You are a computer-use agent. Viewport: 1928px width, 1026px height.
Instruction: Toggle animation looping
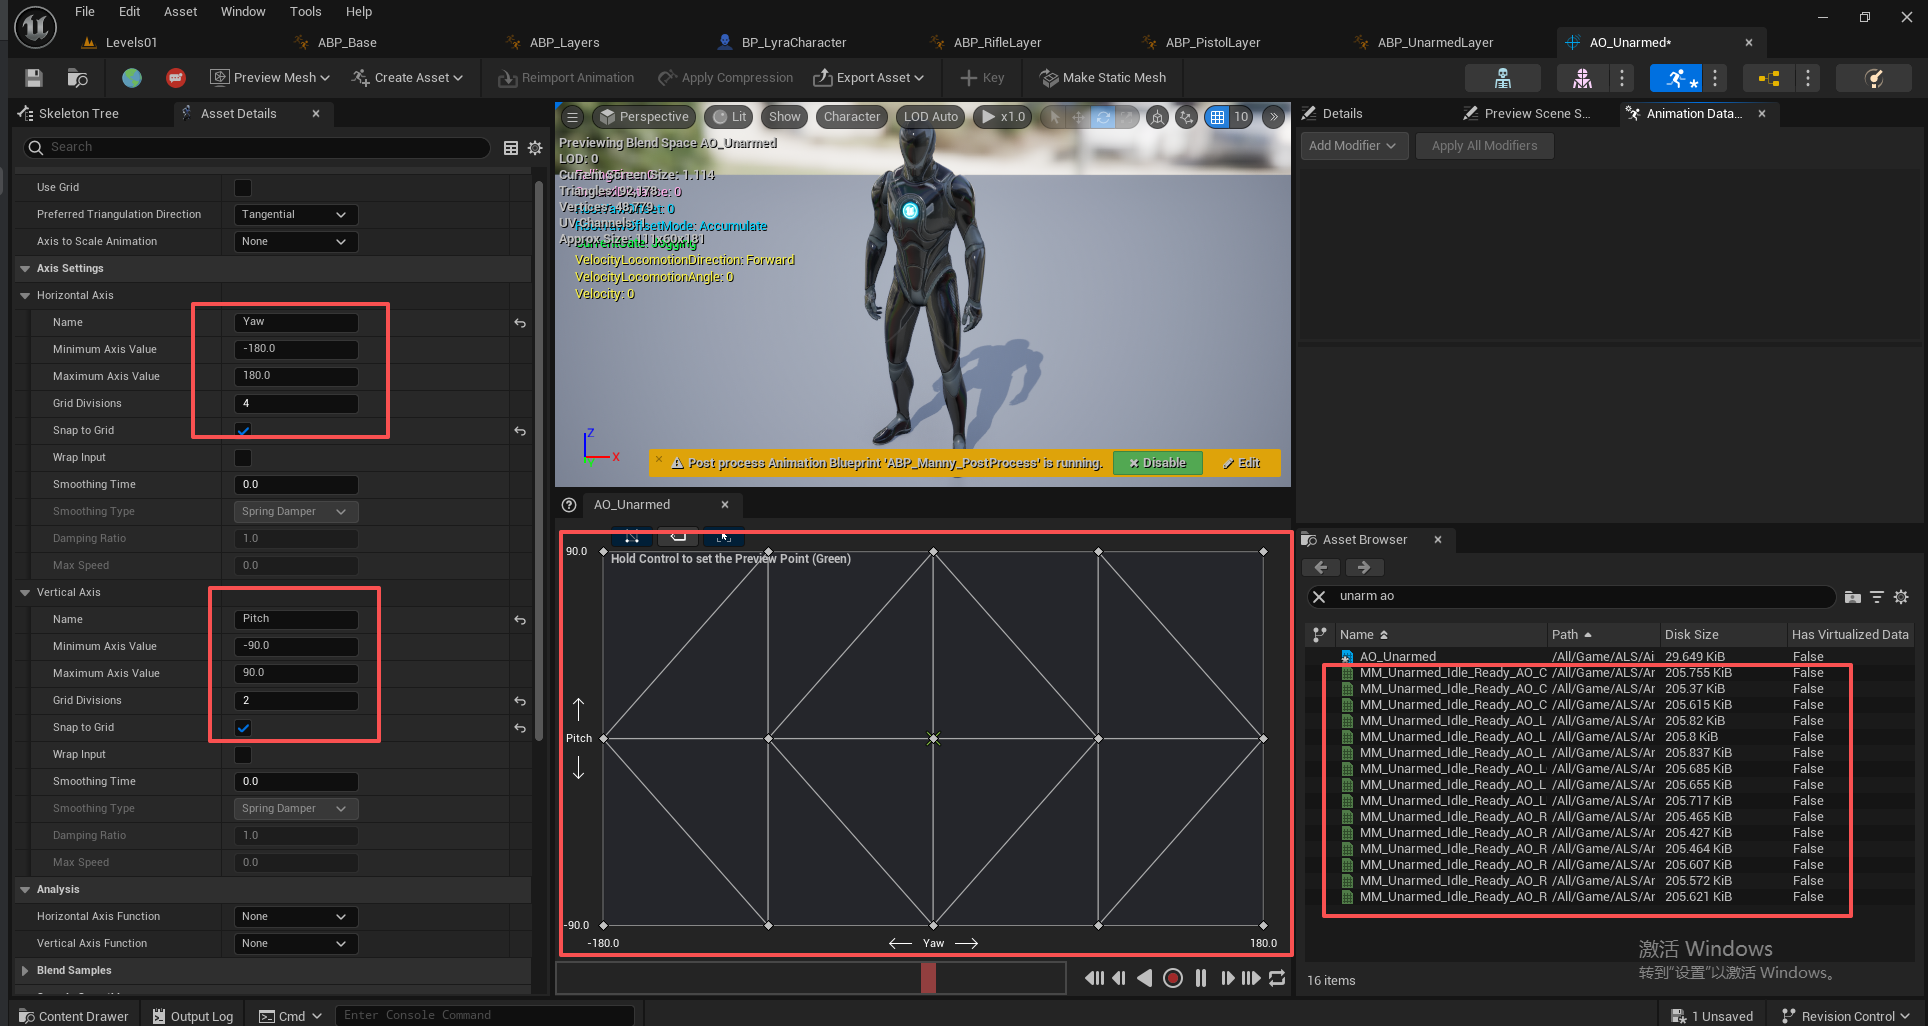click(1277, 978)
